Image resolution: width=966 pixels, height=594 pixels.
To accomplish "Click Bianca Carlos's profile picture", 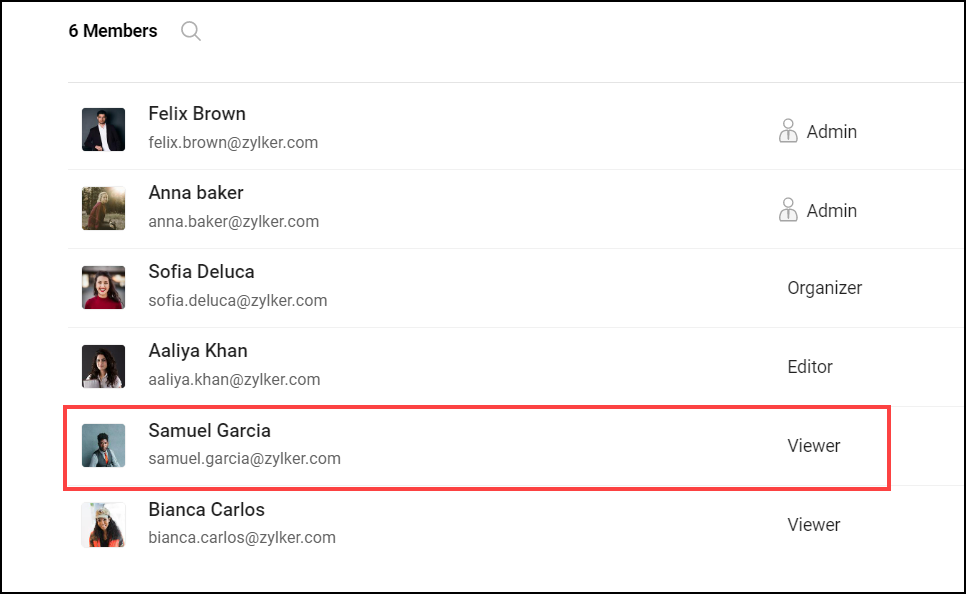I will tap(103, 524).
